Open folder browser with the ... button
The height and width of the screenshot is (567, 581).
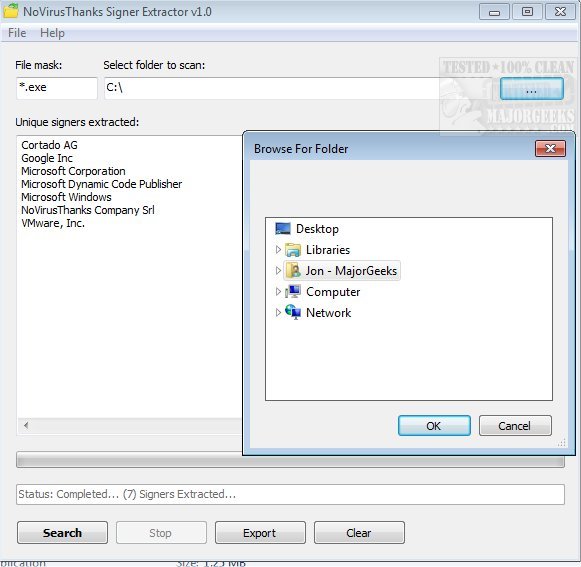click(531, 89)
